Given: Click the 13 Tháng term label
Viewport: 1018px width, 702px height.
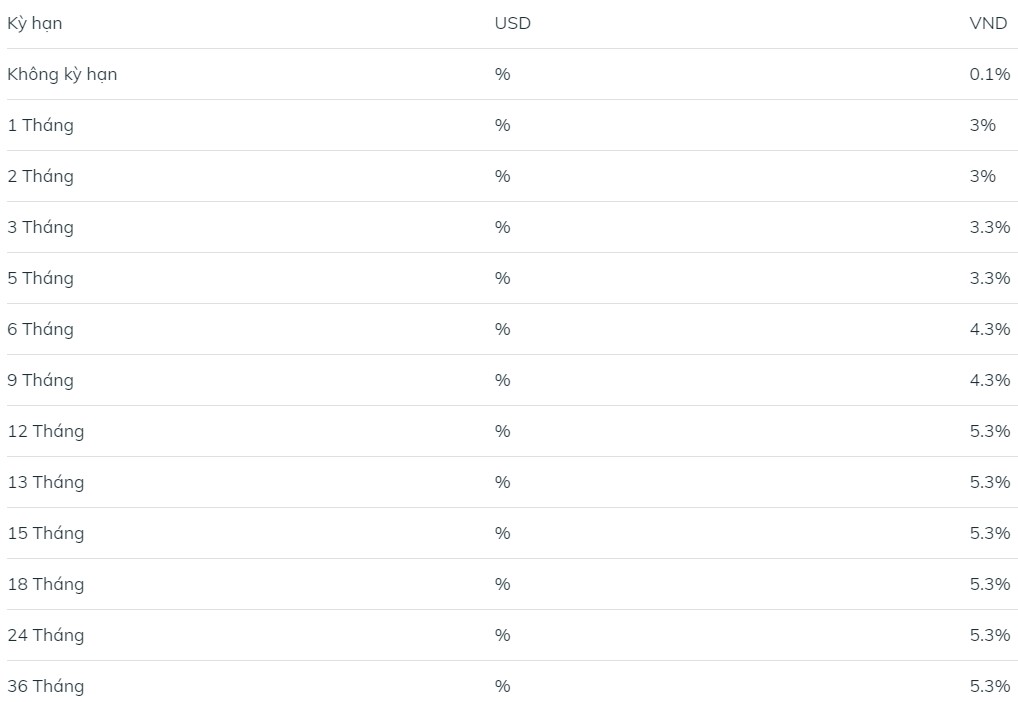Looking at the screenshot, I should 45,482.
